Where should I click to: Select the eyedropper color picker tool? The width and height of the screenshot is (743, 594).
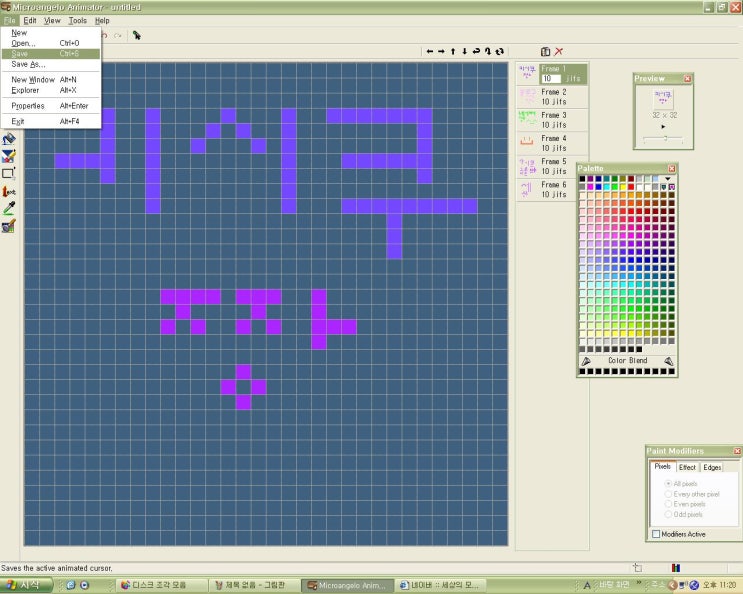(9, 208)
